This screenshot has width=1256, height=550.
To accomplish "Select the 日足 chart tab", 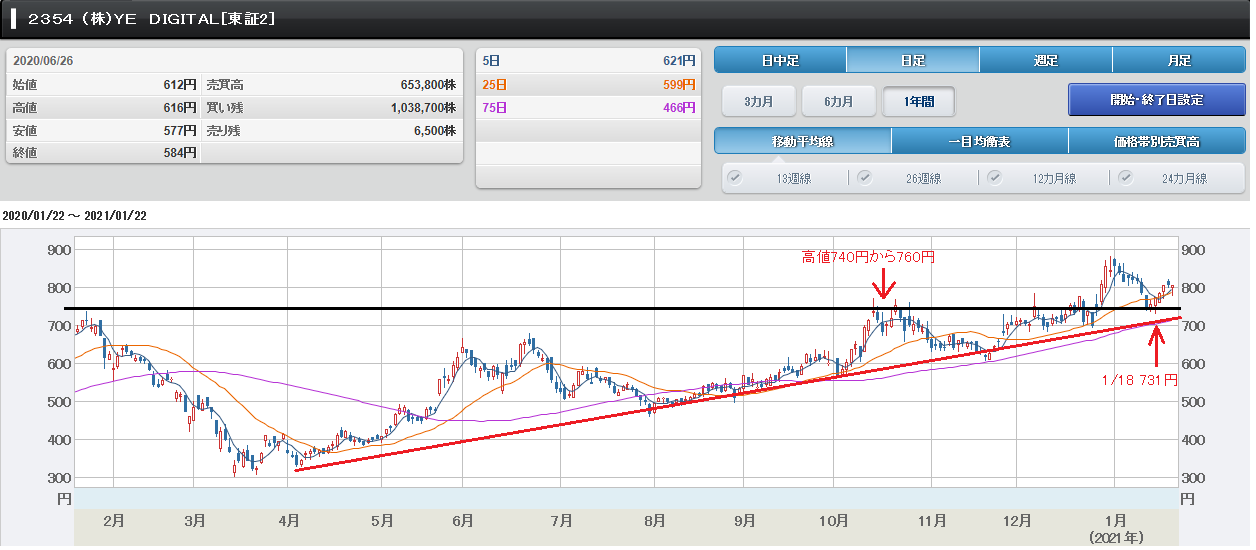I will pyautogui.click(x=912, y=60).
